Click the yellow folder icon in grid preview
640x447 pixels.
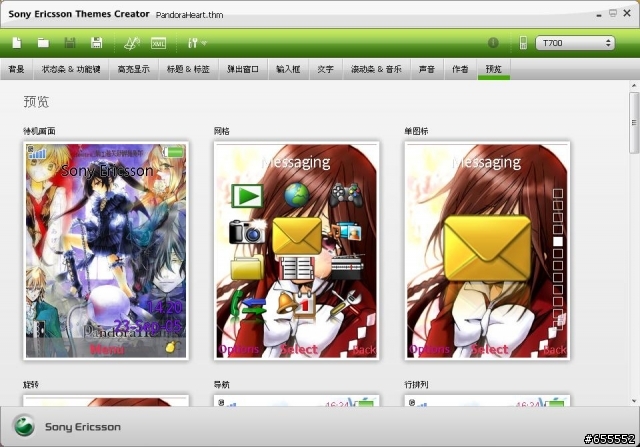click(247, 268)
